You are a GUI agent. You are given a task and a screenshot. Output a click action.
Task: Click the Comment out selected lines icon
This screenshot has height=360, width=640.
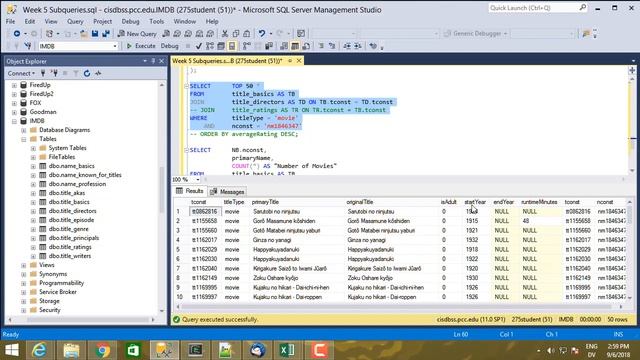(321, 46)
